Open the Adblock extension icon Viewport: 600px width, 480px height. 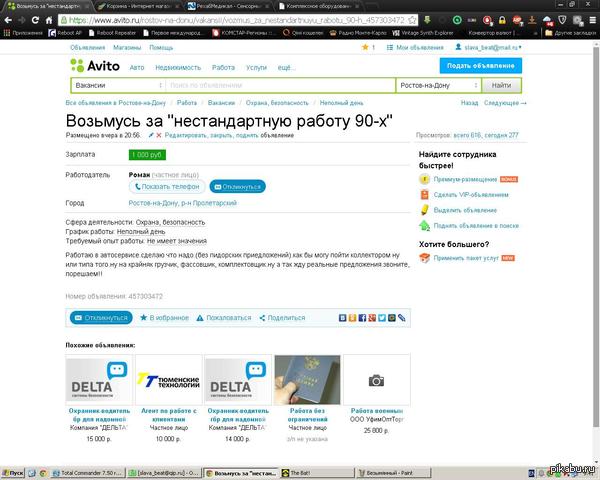517,20
